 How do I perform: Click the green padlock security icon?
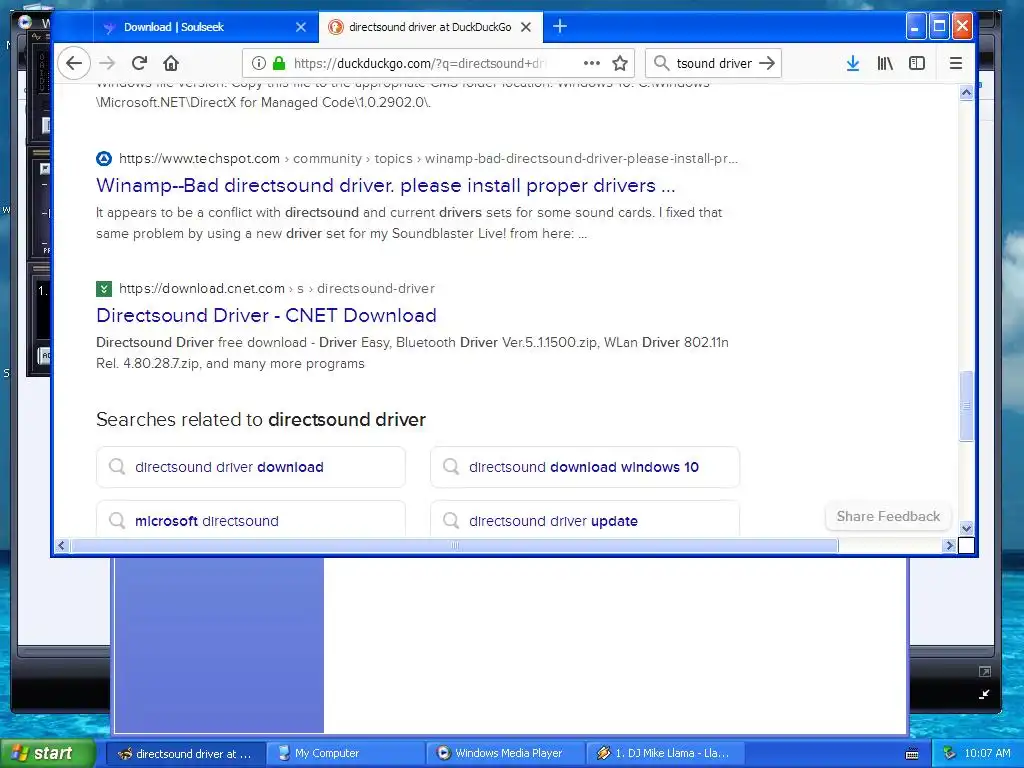click(x=279, y=63)
